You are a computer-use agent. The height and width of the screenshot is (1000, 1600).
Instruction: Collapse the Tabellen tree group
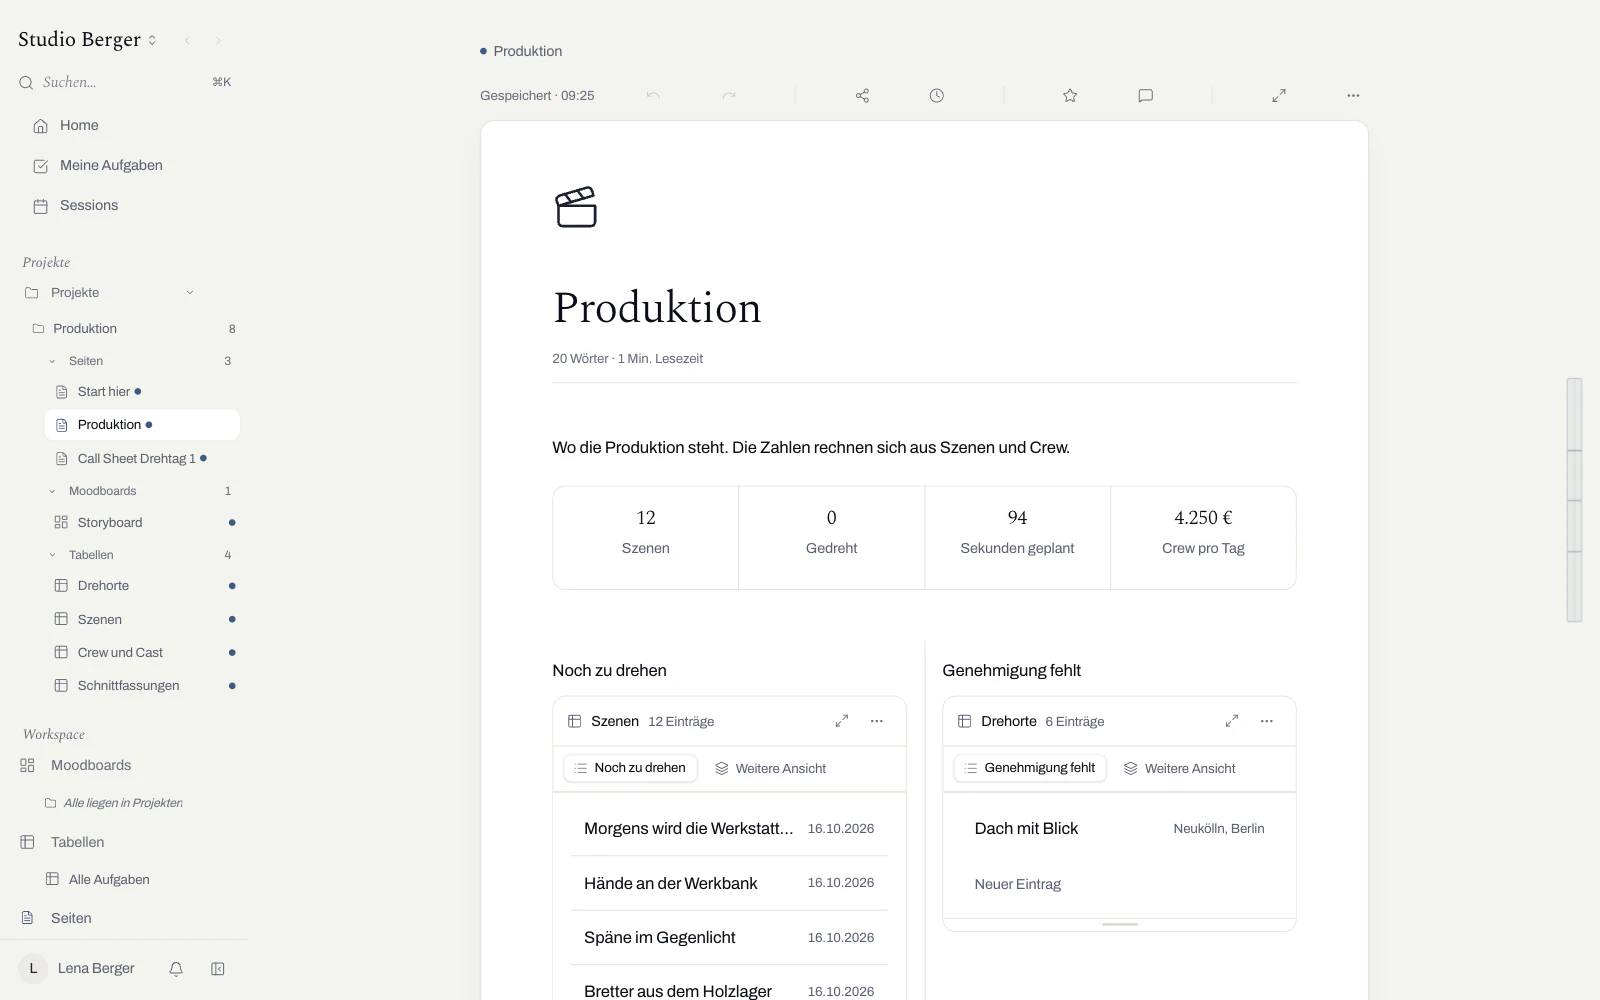(53, 555)
